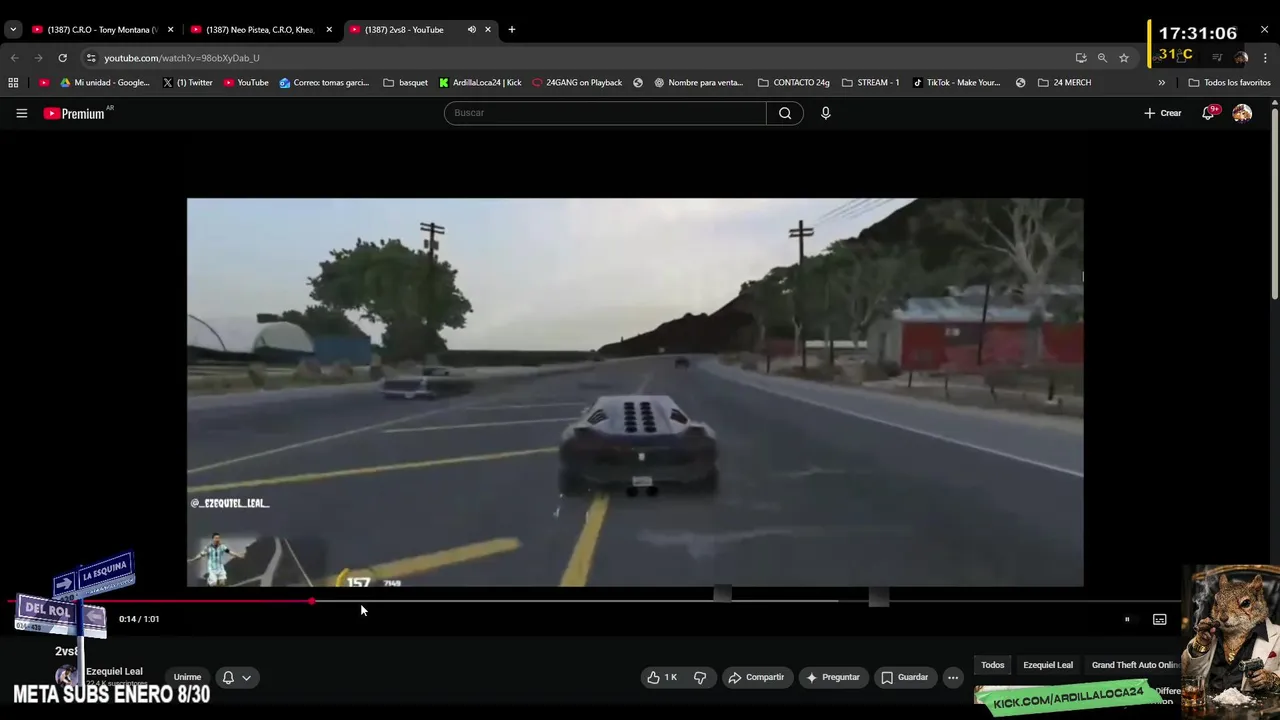Screen dimensions: 1280x720
Task: Mute the 2vs8 - YouTube tab audio
Action: tap(471, 29)
